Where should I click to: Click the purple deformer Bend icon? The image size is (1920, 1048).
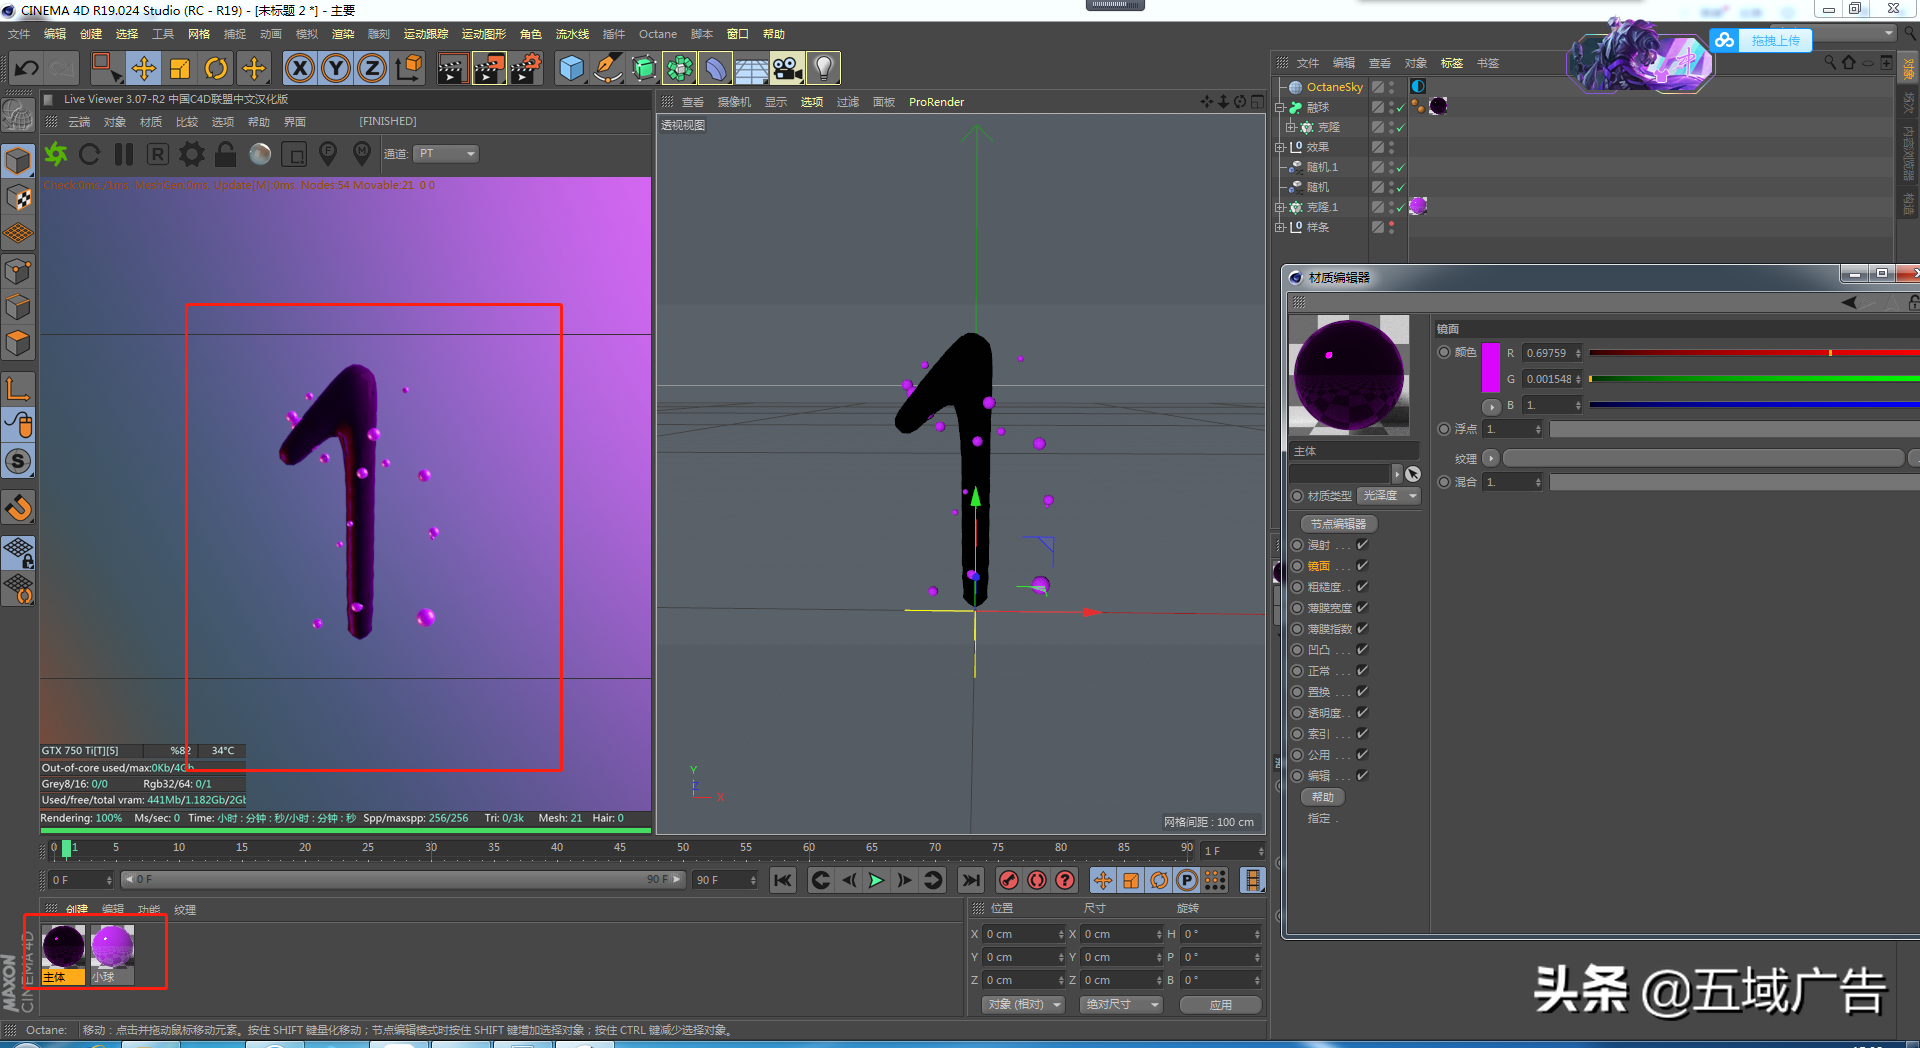tap(716, 68)
